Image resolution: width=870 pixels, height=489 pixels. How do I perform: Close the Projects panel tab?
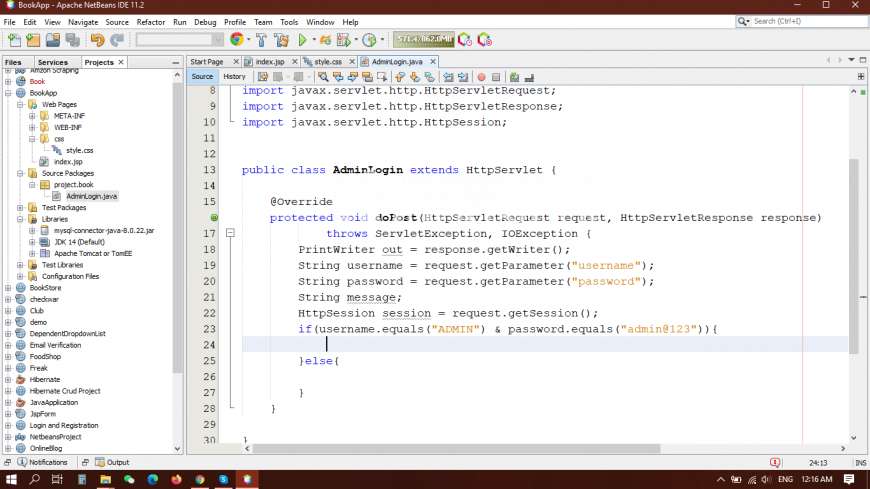[120, 62]
